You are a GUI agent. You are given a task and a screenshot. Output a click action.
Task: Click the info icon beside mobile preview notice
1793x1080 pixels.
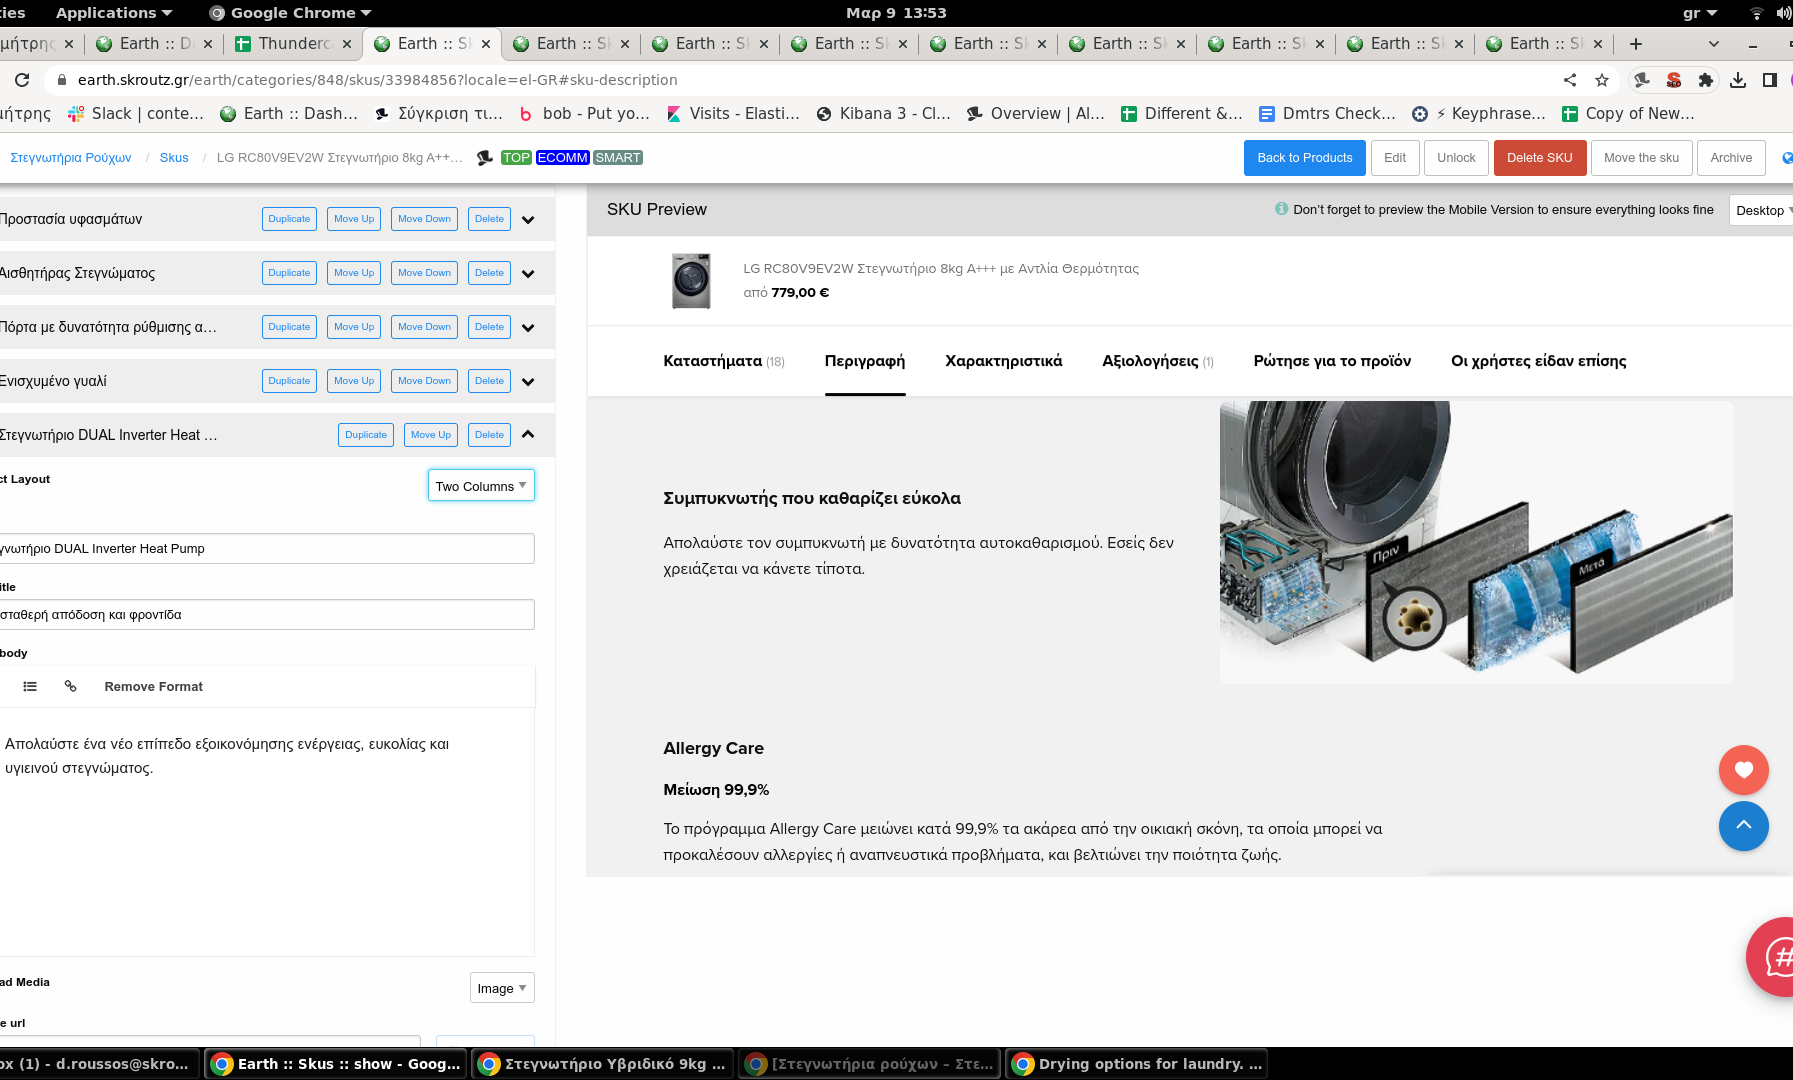pyautogui.click(x=1281, y=209)
